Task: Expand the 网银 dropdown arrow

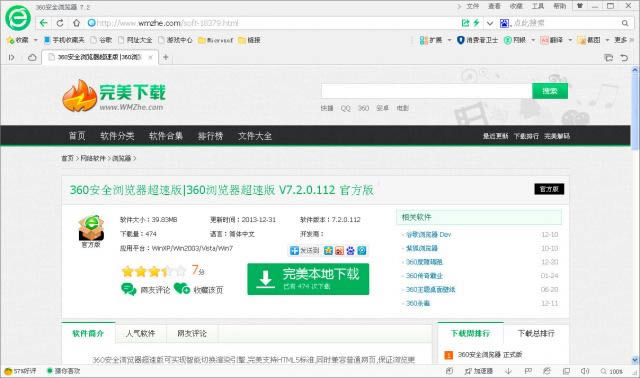Action: [x=533, y=40]
